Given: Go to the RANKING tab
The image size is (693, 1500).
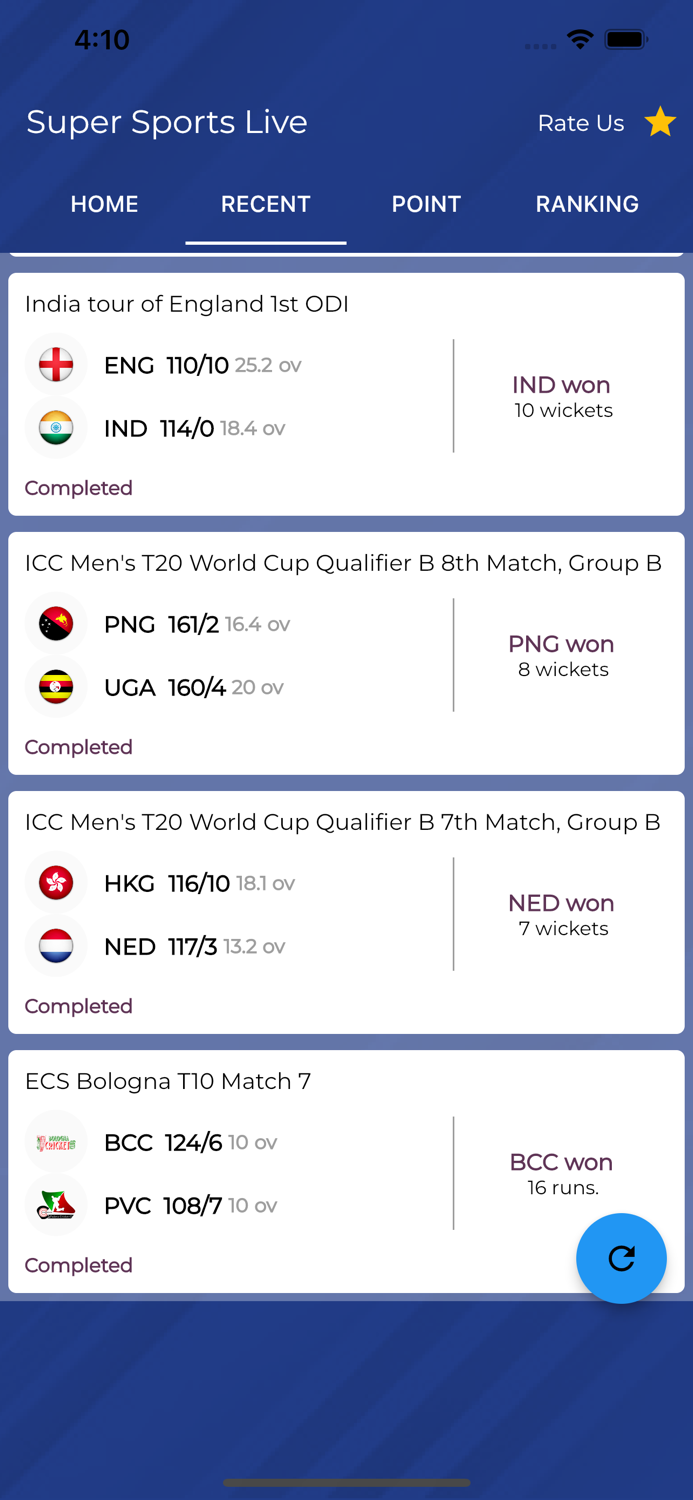Looking at the screenshot, I should coord(587,204).
